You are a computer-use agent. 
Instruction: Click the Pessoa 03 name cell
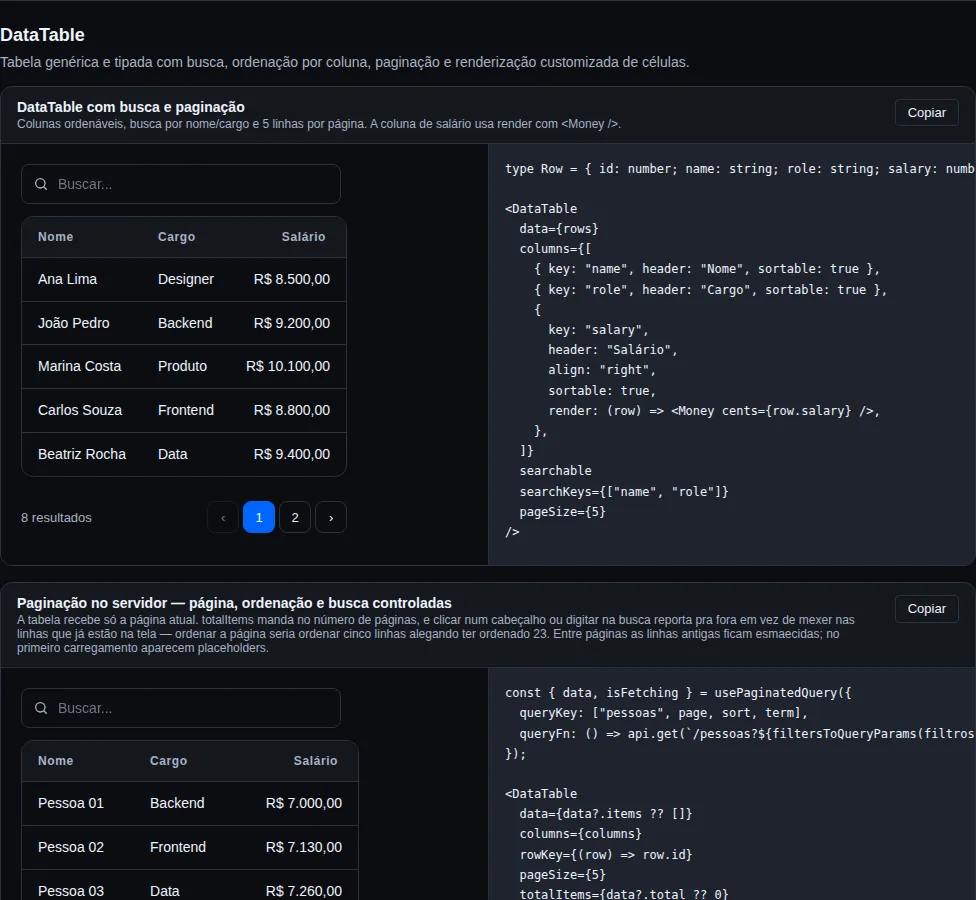70,891
